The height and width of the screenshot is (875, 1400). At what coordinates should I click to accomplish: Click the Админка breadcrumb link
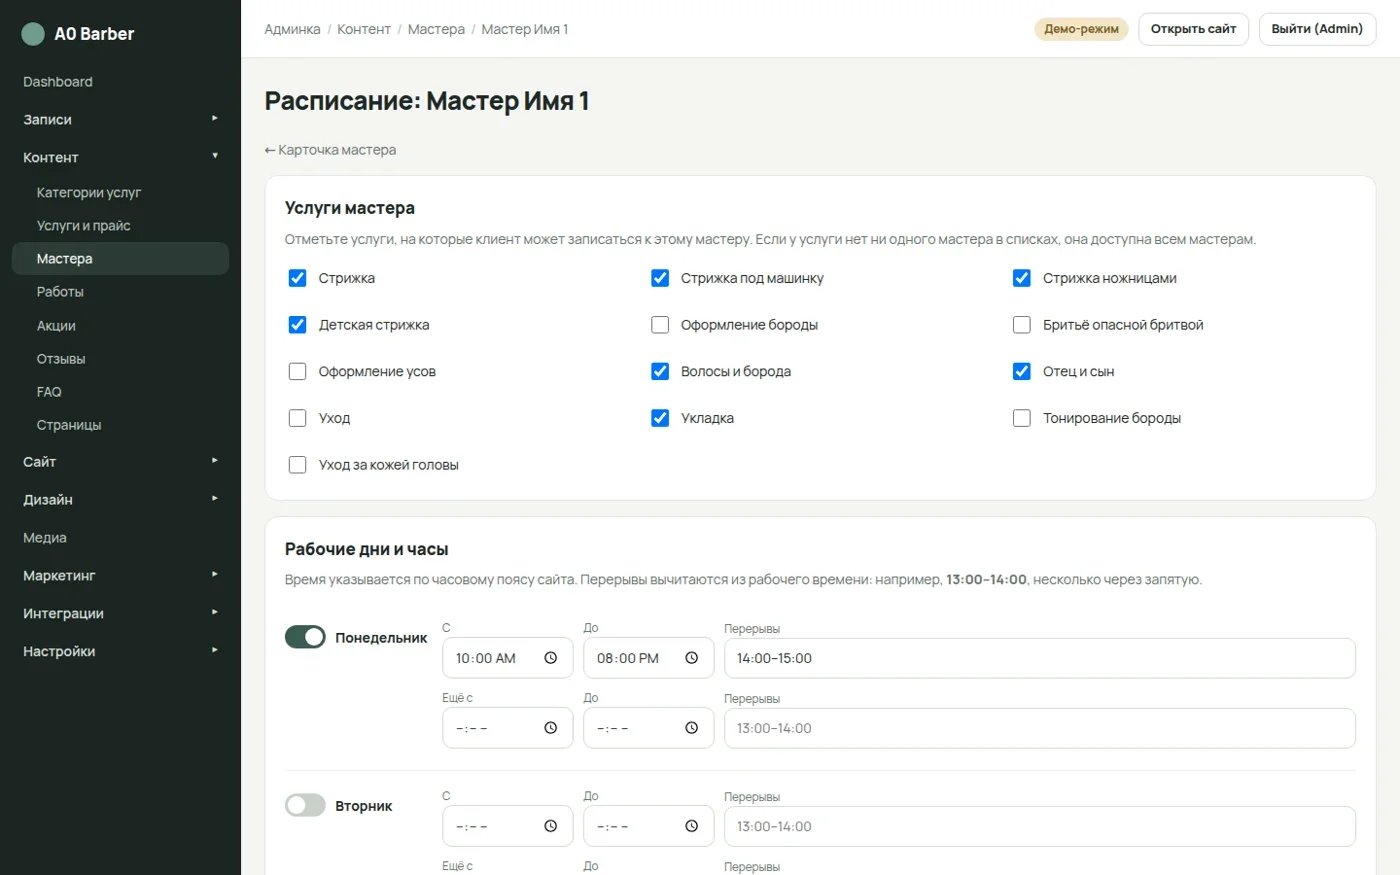click(292, 29)
